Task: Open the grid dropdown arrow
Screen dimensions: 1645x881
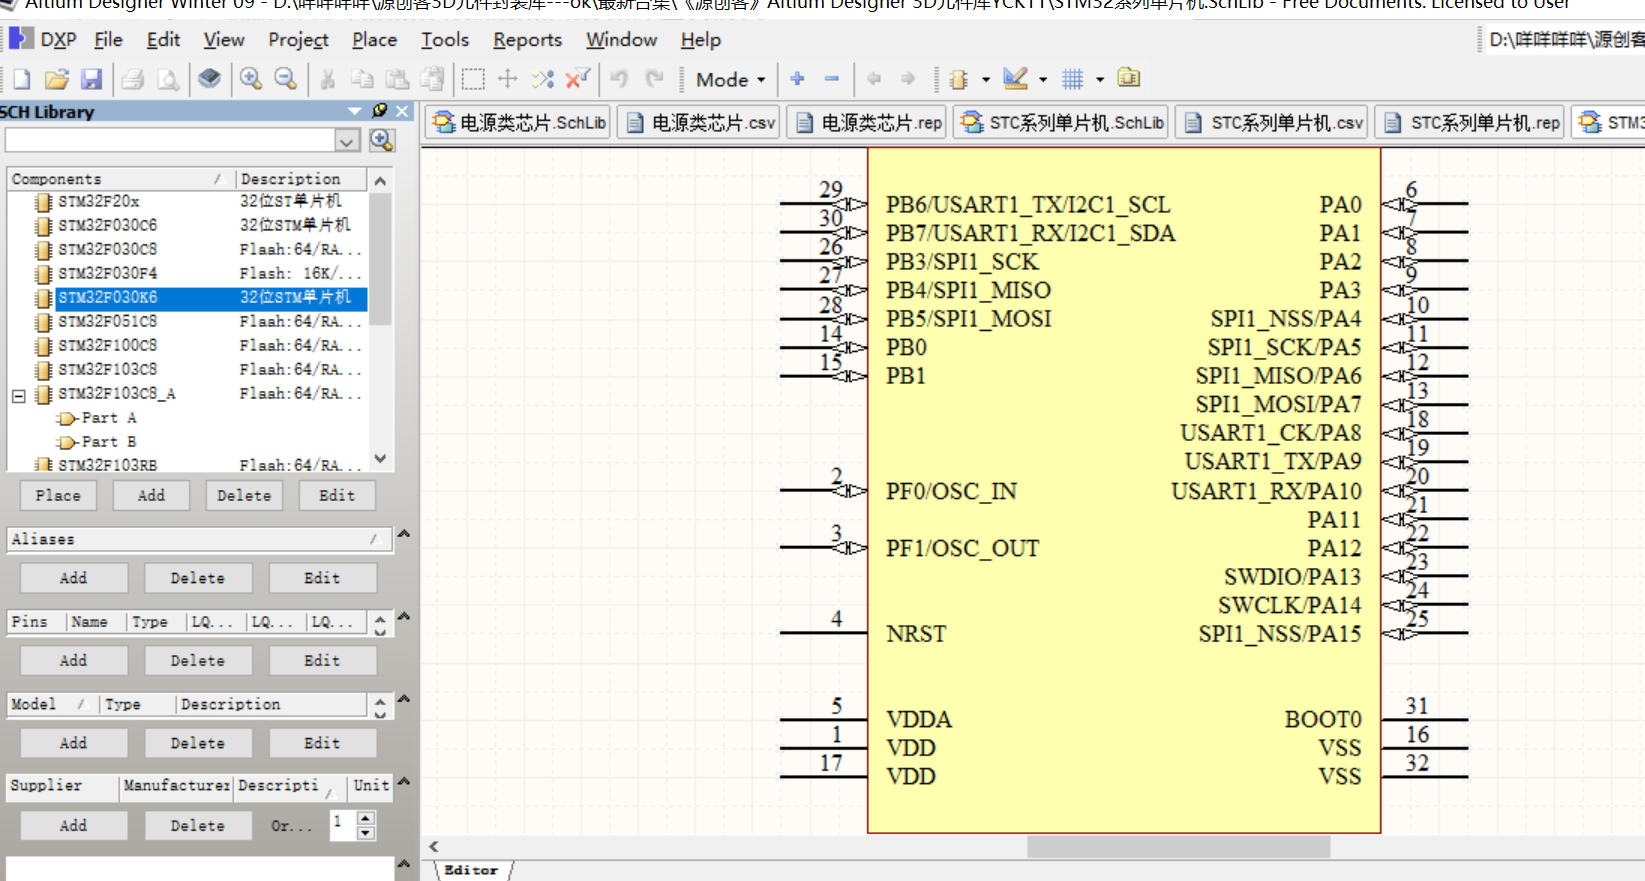Action: click(1100, 80)
